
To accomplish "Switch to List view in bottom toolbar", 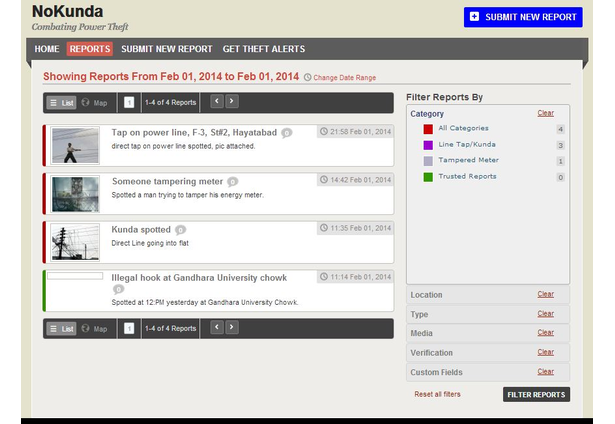I will click(x=62, y=329).
